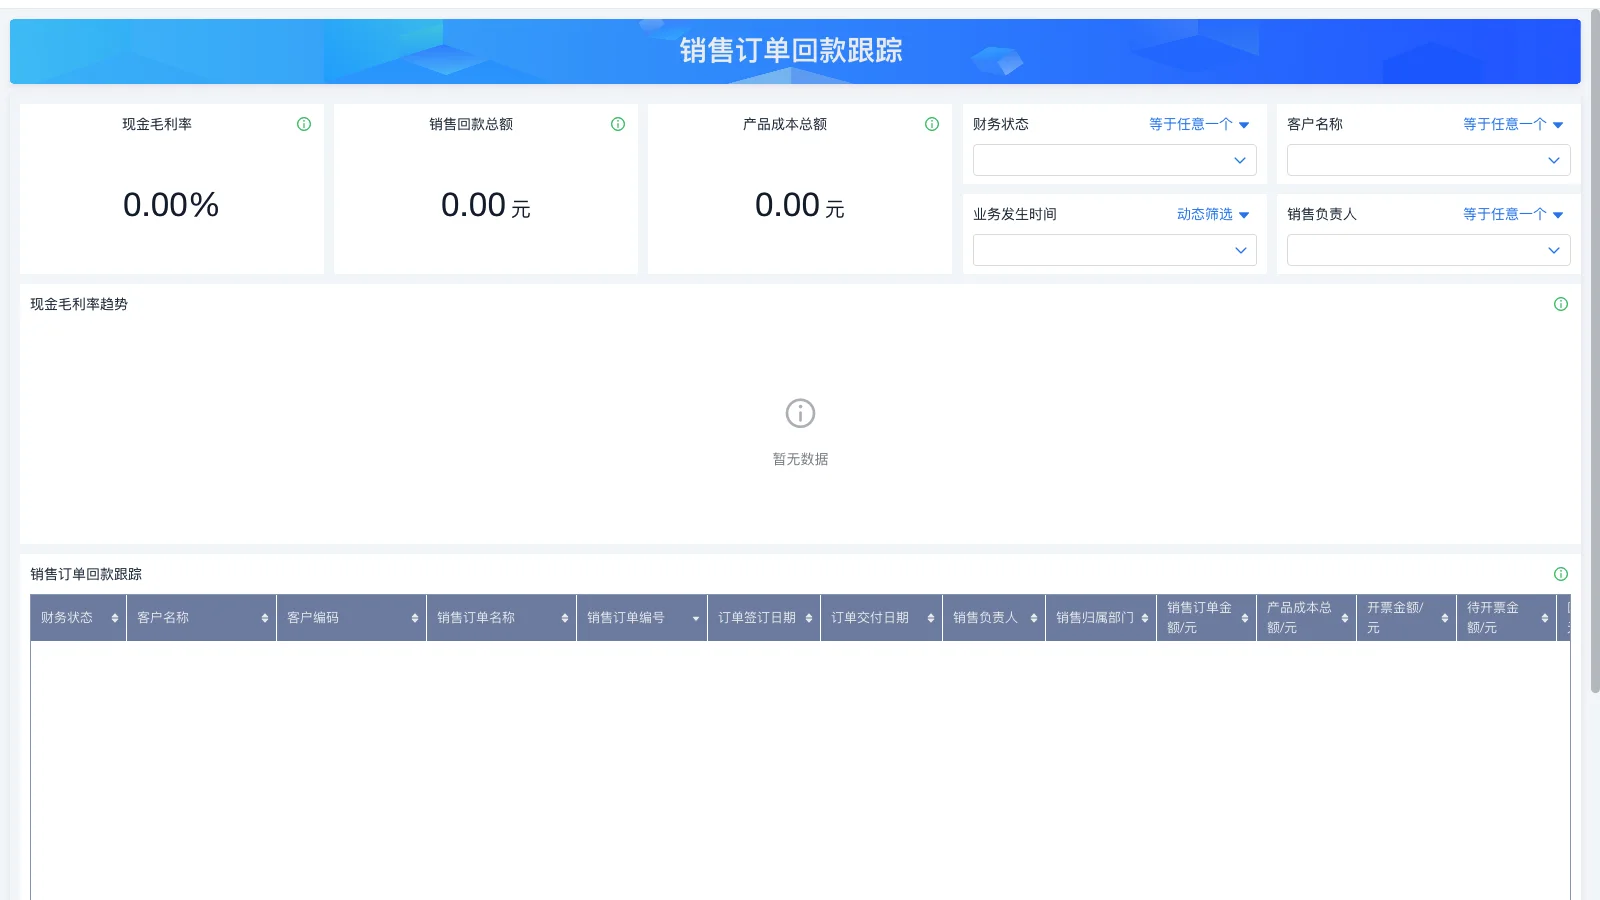Click the info icon on 销售回款总额 card

pyautogui.click(x=617, y=124)
